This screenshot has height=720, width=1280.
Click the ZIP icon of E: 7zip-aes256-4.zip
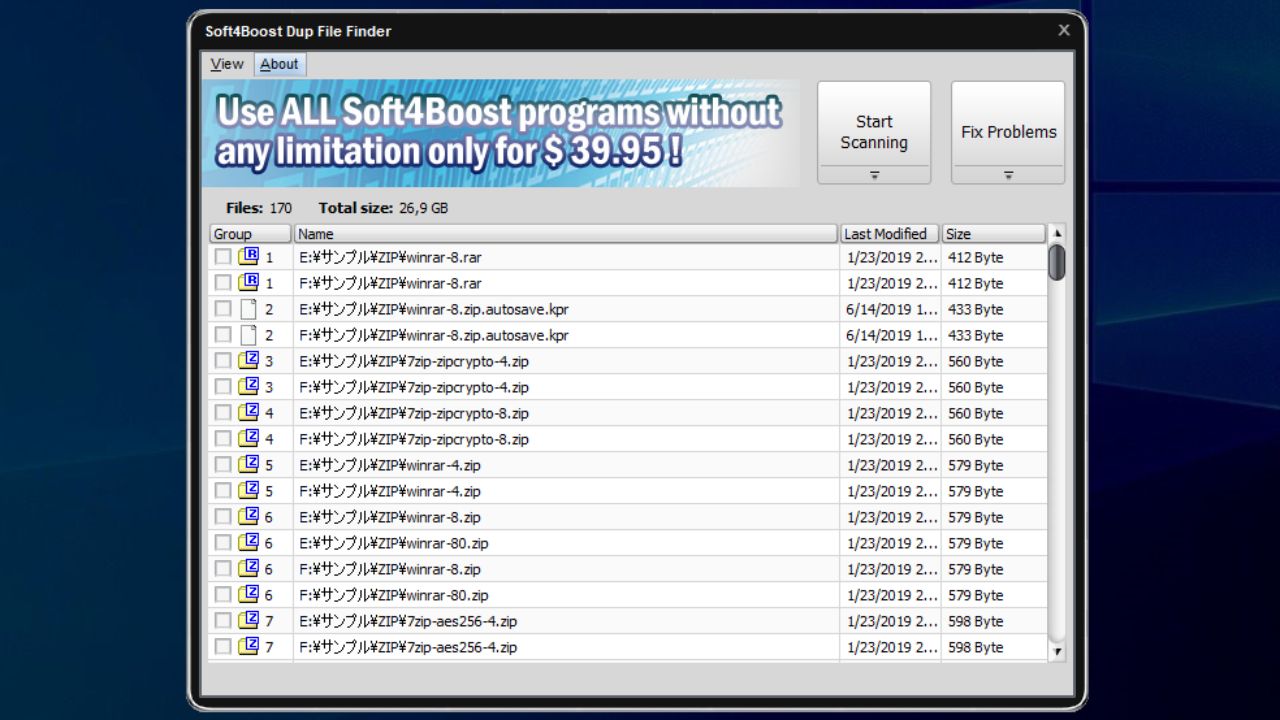click(249, 621)
